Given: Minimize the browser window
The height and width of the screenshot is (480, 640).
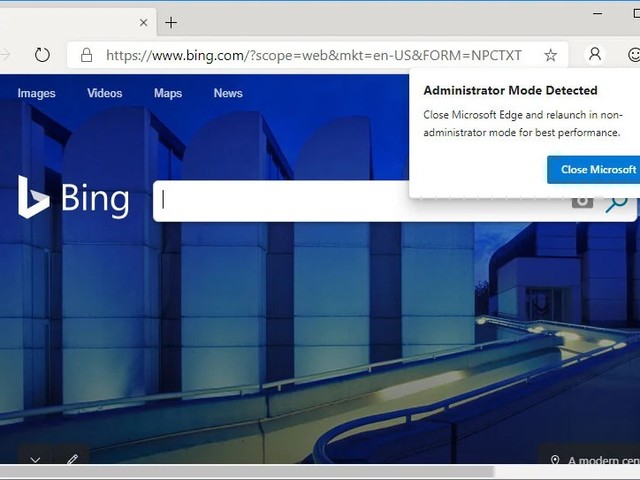Looking at the screenshot, I should point(598,13).
